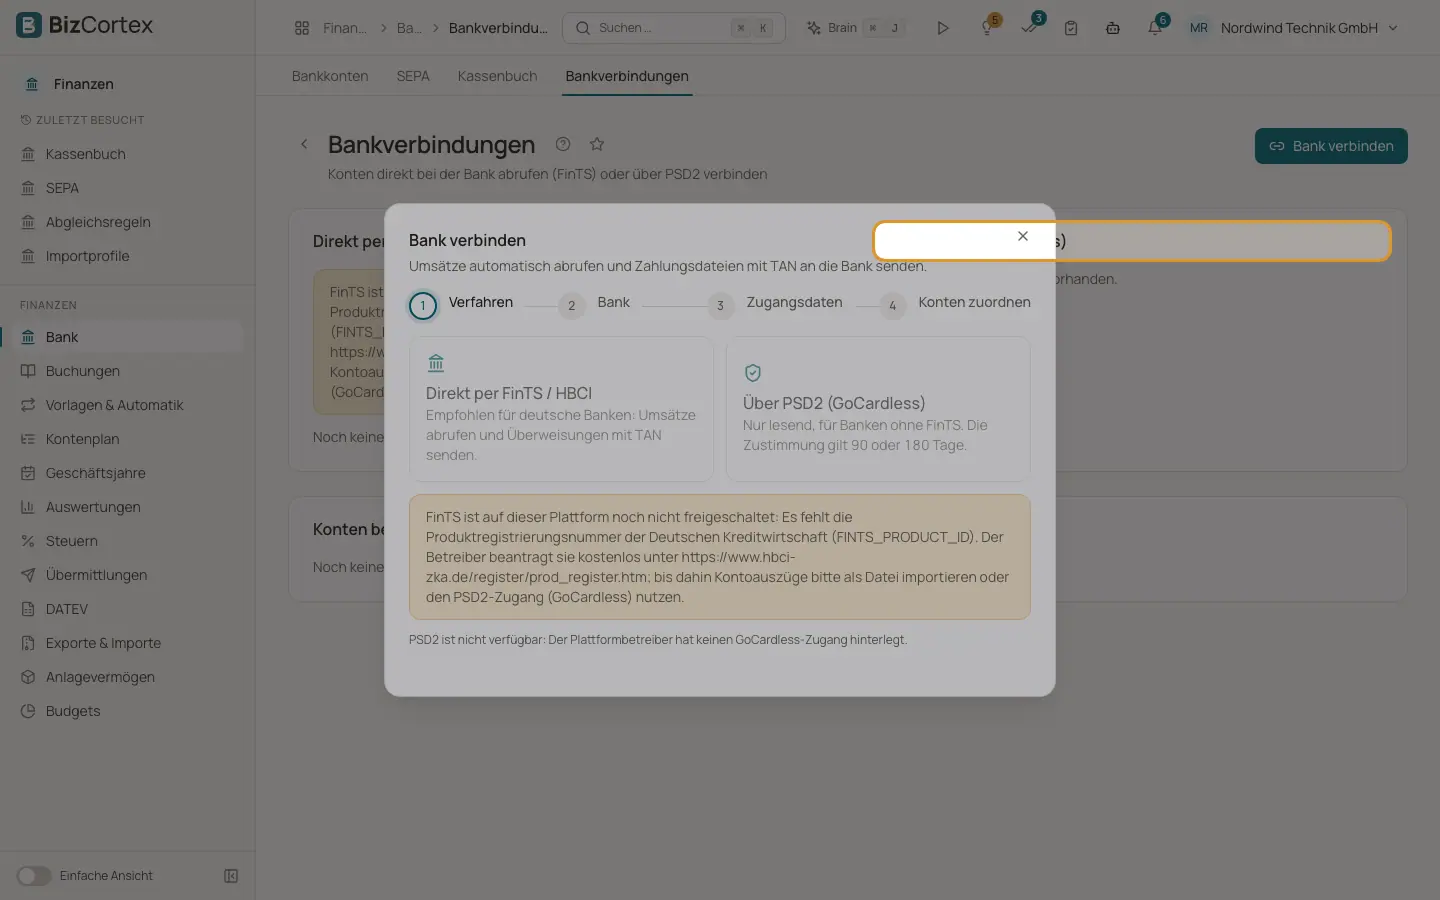
Task: Click the Finan... breadcrumb
Action: coord(345,28)
